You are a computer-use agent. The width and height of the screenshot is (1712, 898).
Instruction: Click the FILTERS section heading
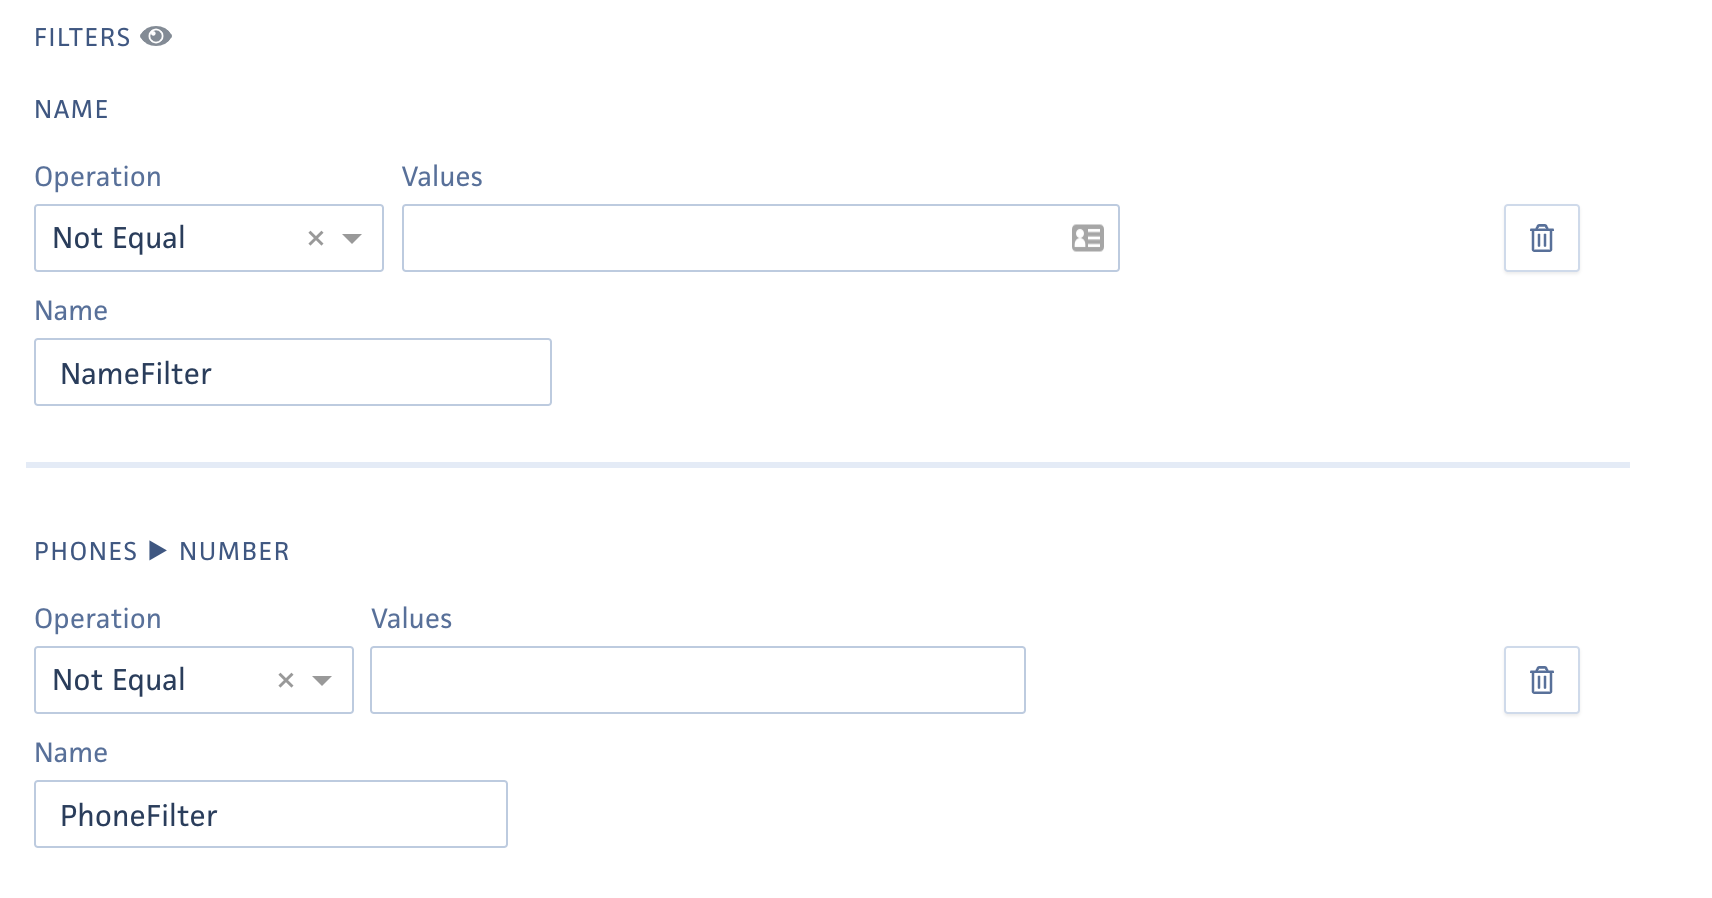click(82, 38)
